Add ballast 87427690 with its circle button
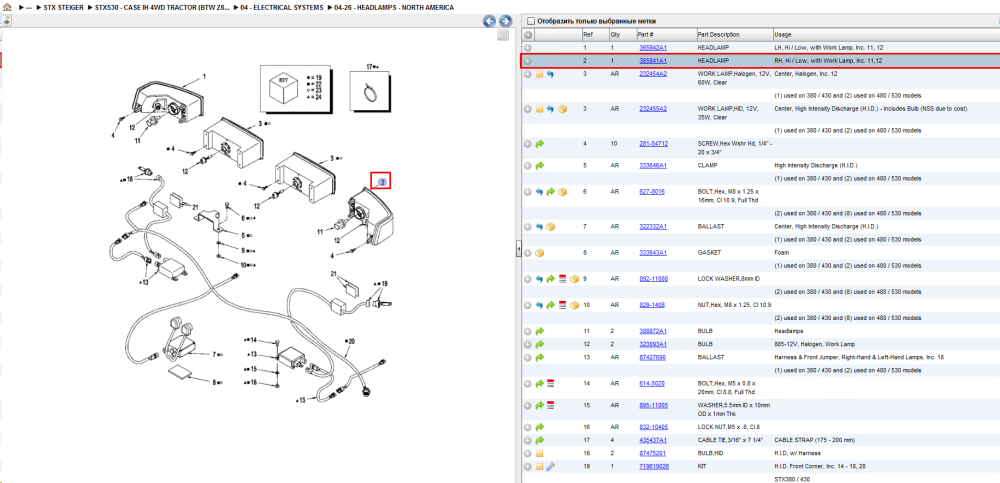The height and width of the screenshot is (483, 1000). click(528, 357)
